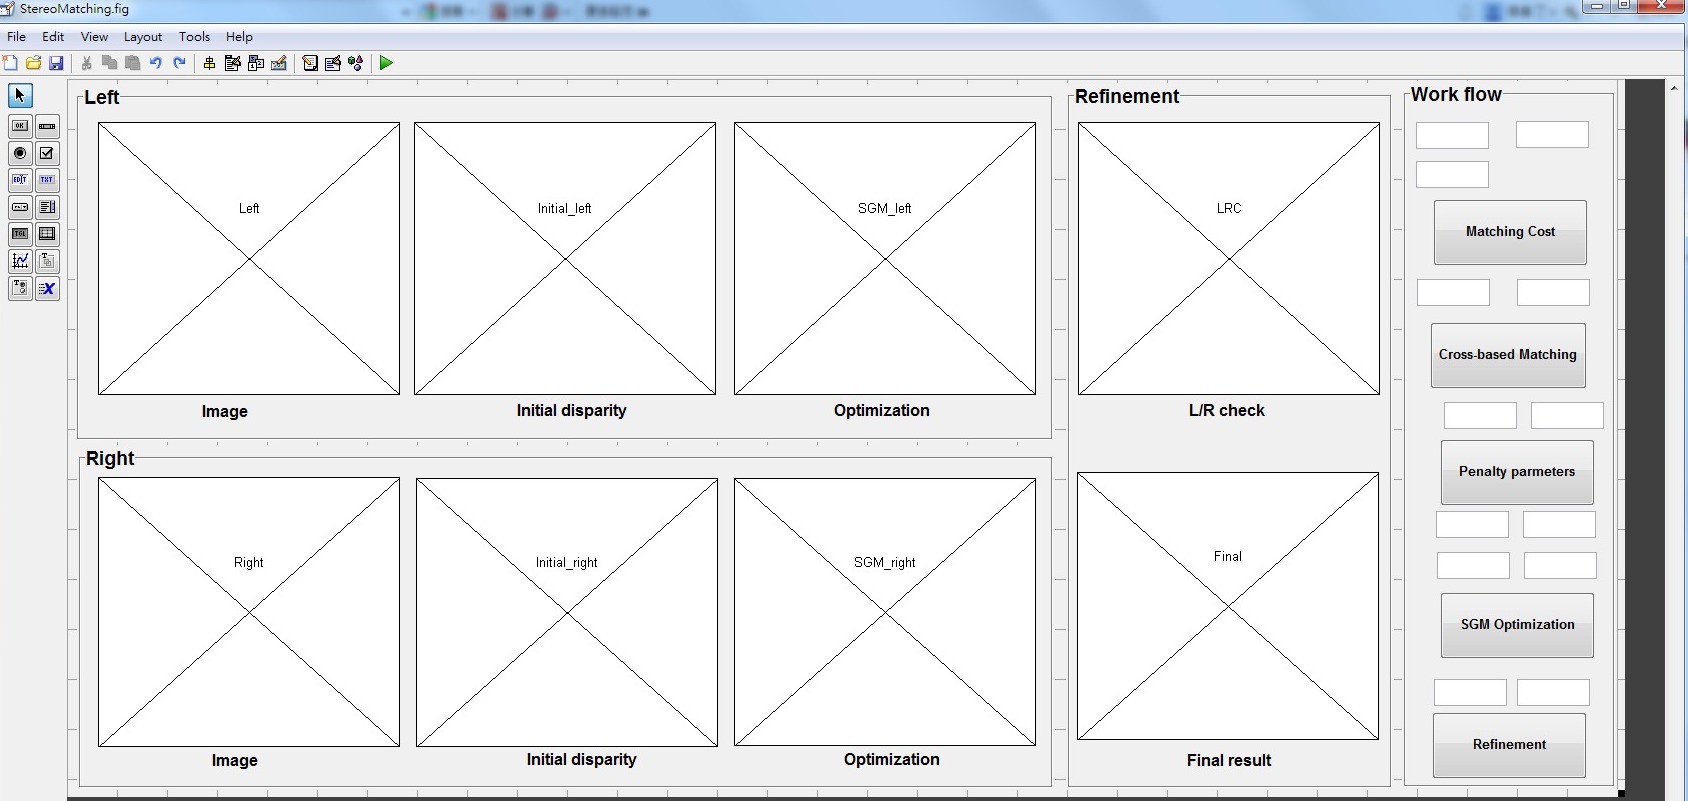Select the Initial_right axes
This screenshot has width=1688, height=801.
click(x=567, y=612)
